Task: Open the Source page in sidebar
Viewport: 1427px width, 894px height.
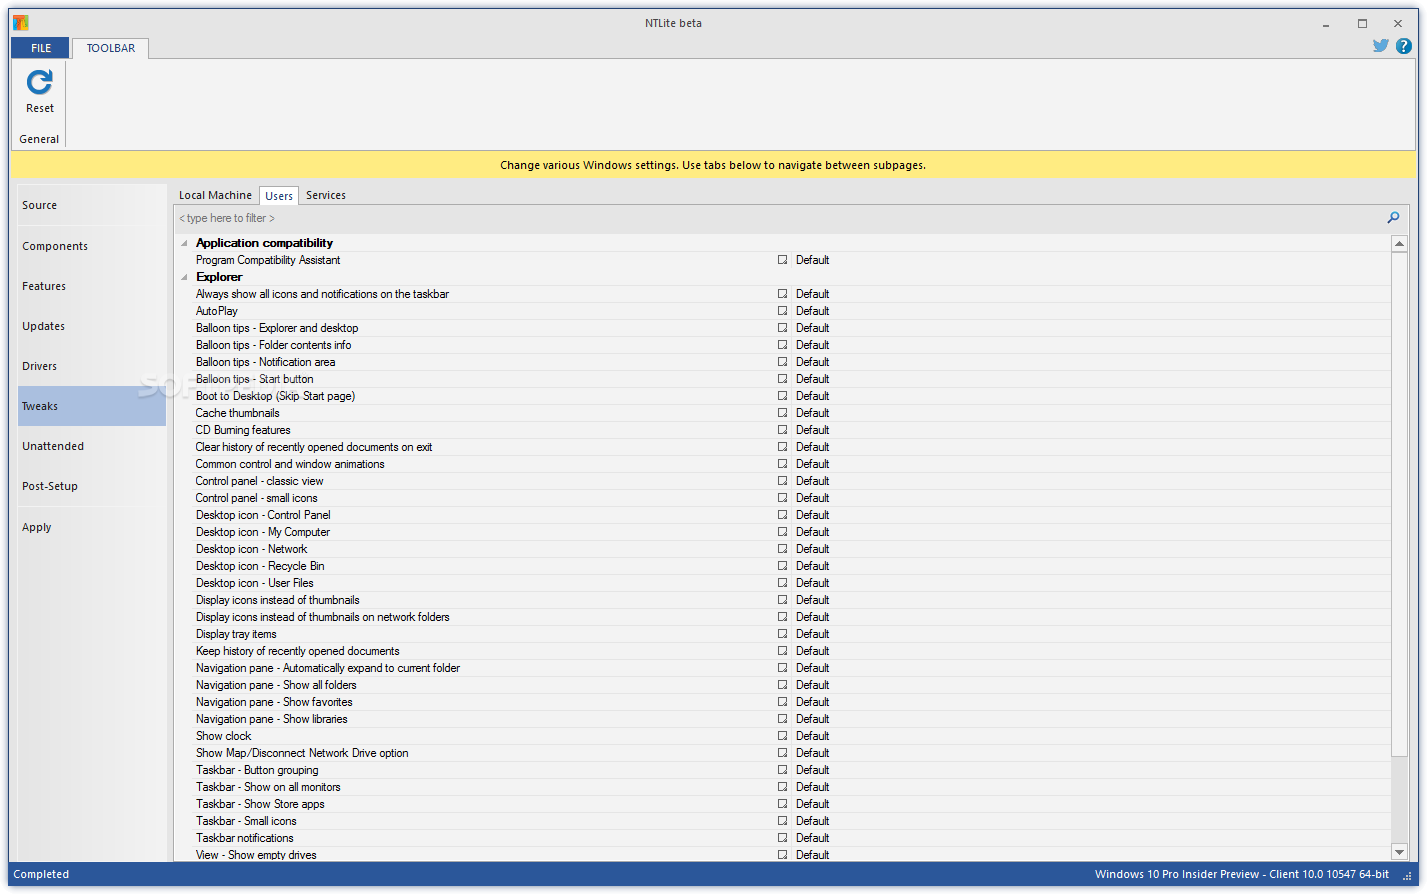Action: [x=91, y=205]
